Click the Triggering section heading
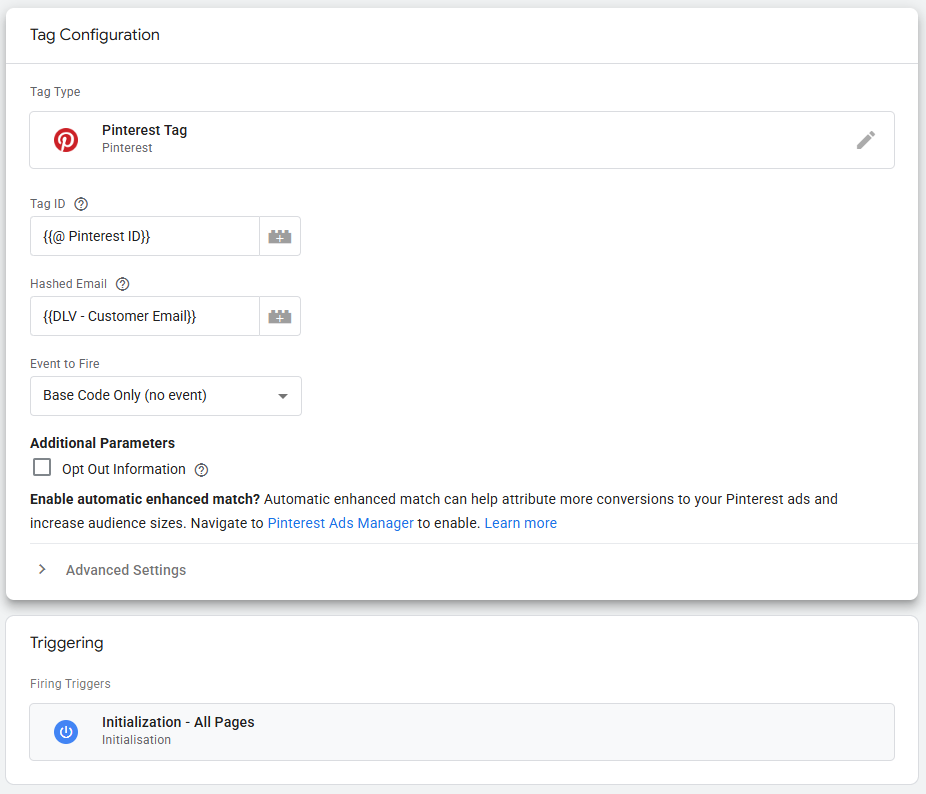 67,643
